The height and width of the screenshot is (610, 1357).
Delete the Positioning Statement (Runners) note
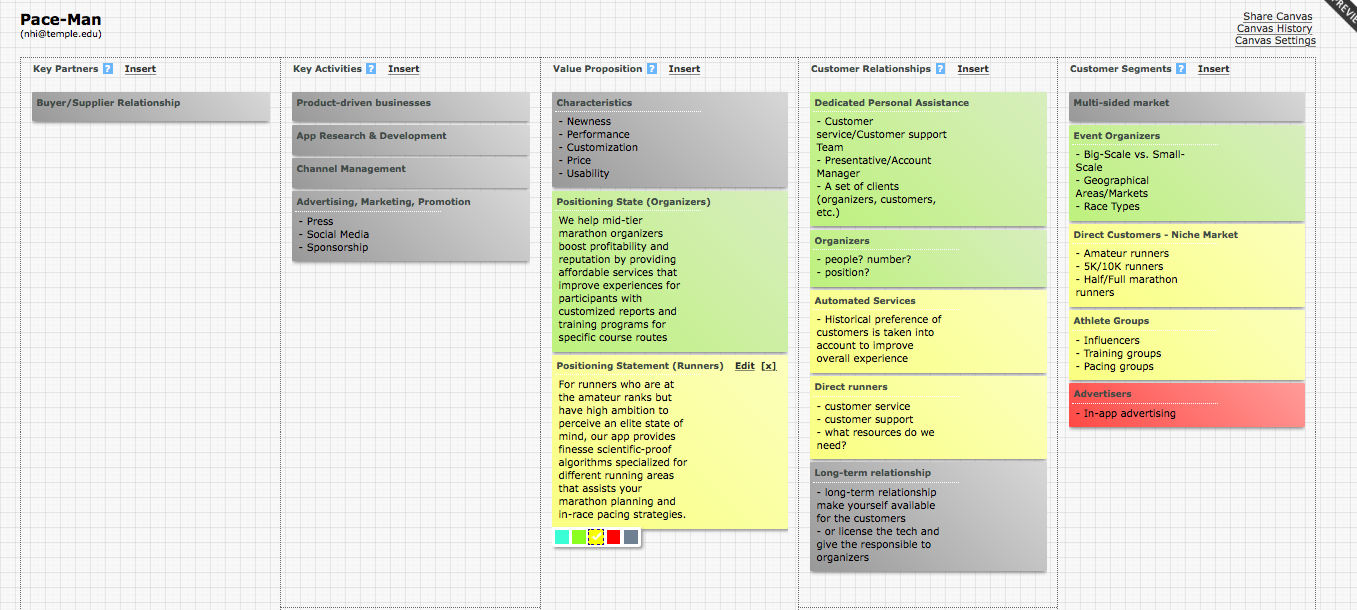pyautogui.click(x=768, y=366)
